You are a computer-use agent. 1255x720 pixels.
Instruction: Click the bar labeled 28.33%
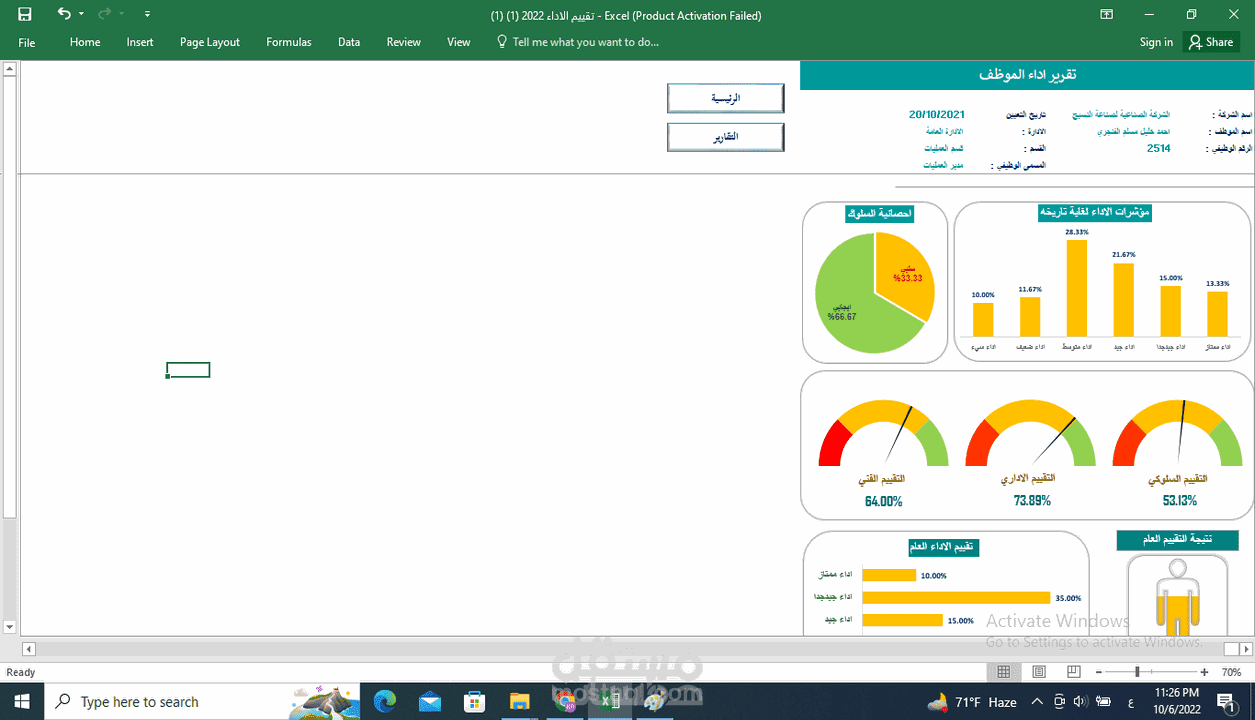[1077, 288]
